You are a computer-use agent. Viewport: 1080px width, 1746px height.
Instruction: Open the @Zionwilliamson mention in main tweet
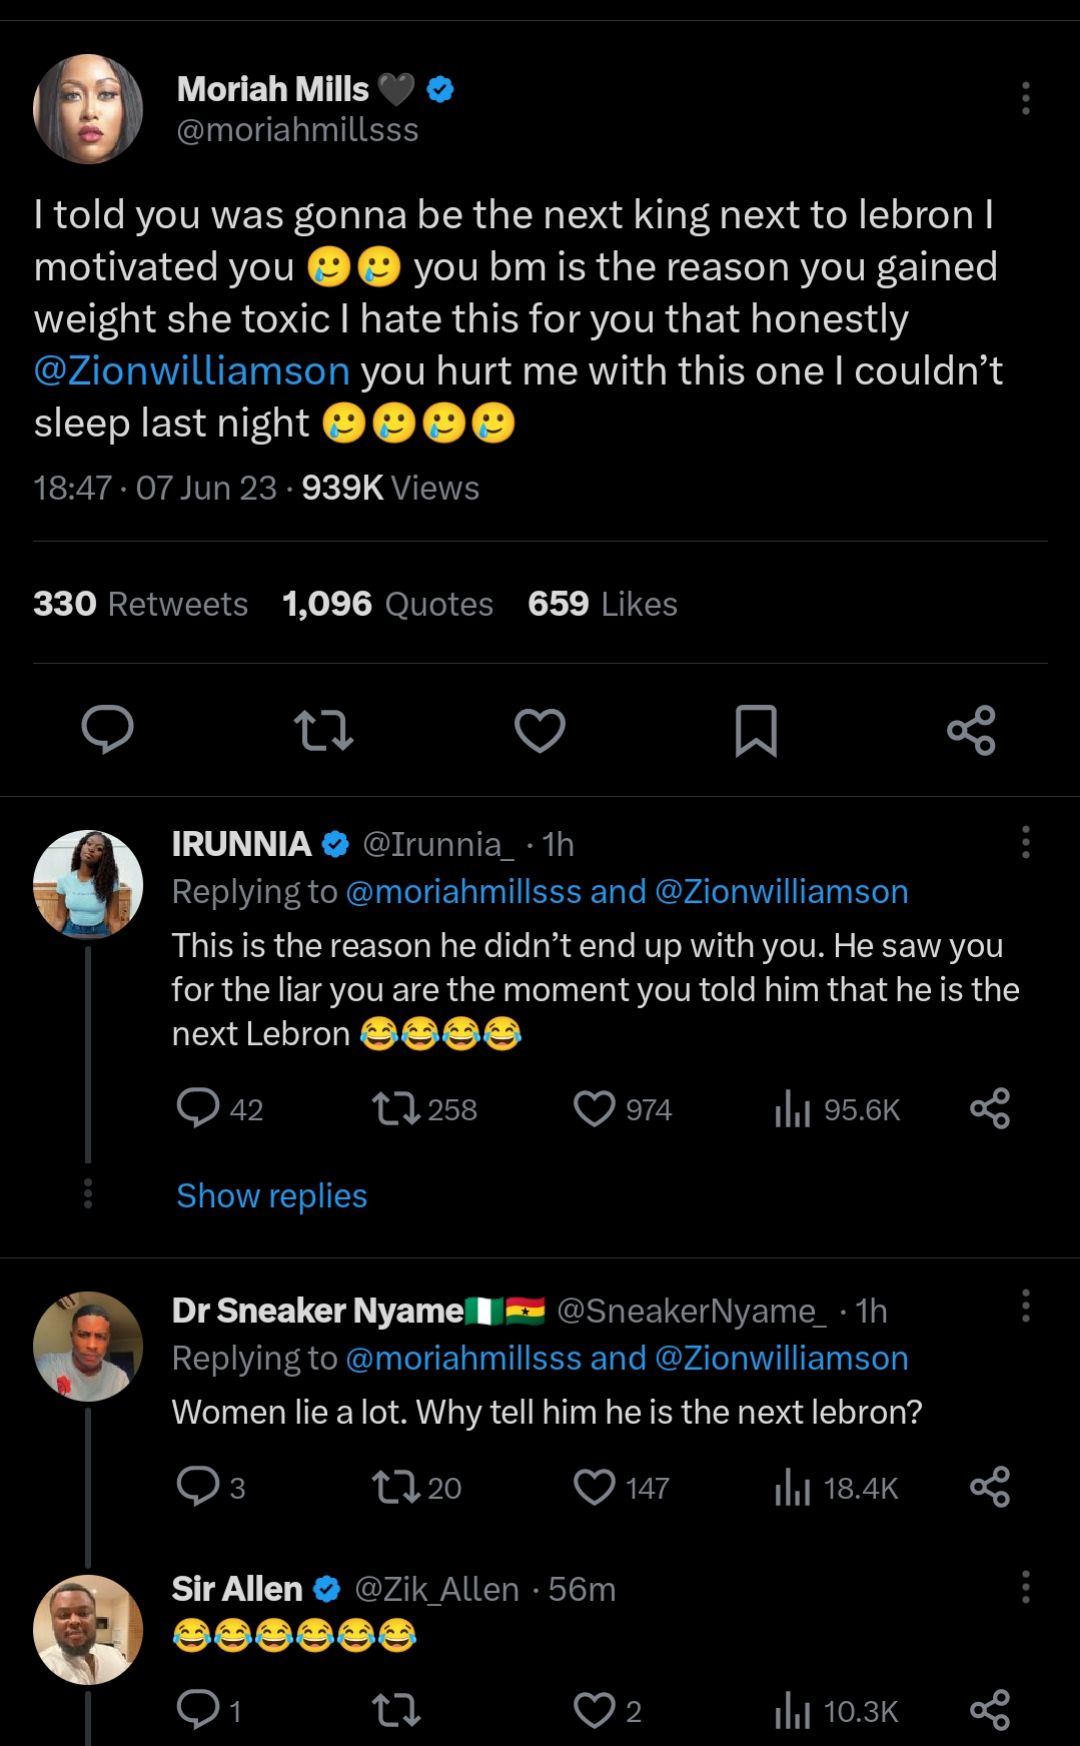click(192, 371)
